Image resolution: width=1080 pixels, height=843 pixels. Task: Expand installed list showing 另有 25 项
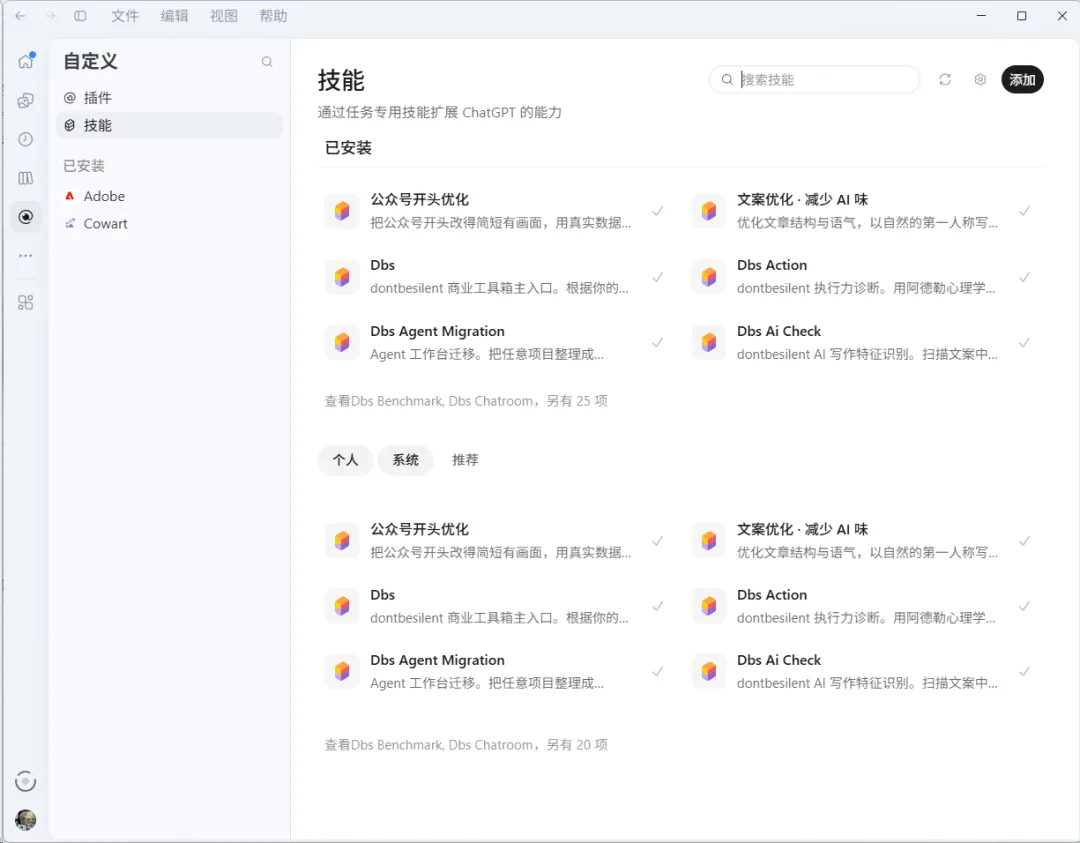[x=466, y=401]
